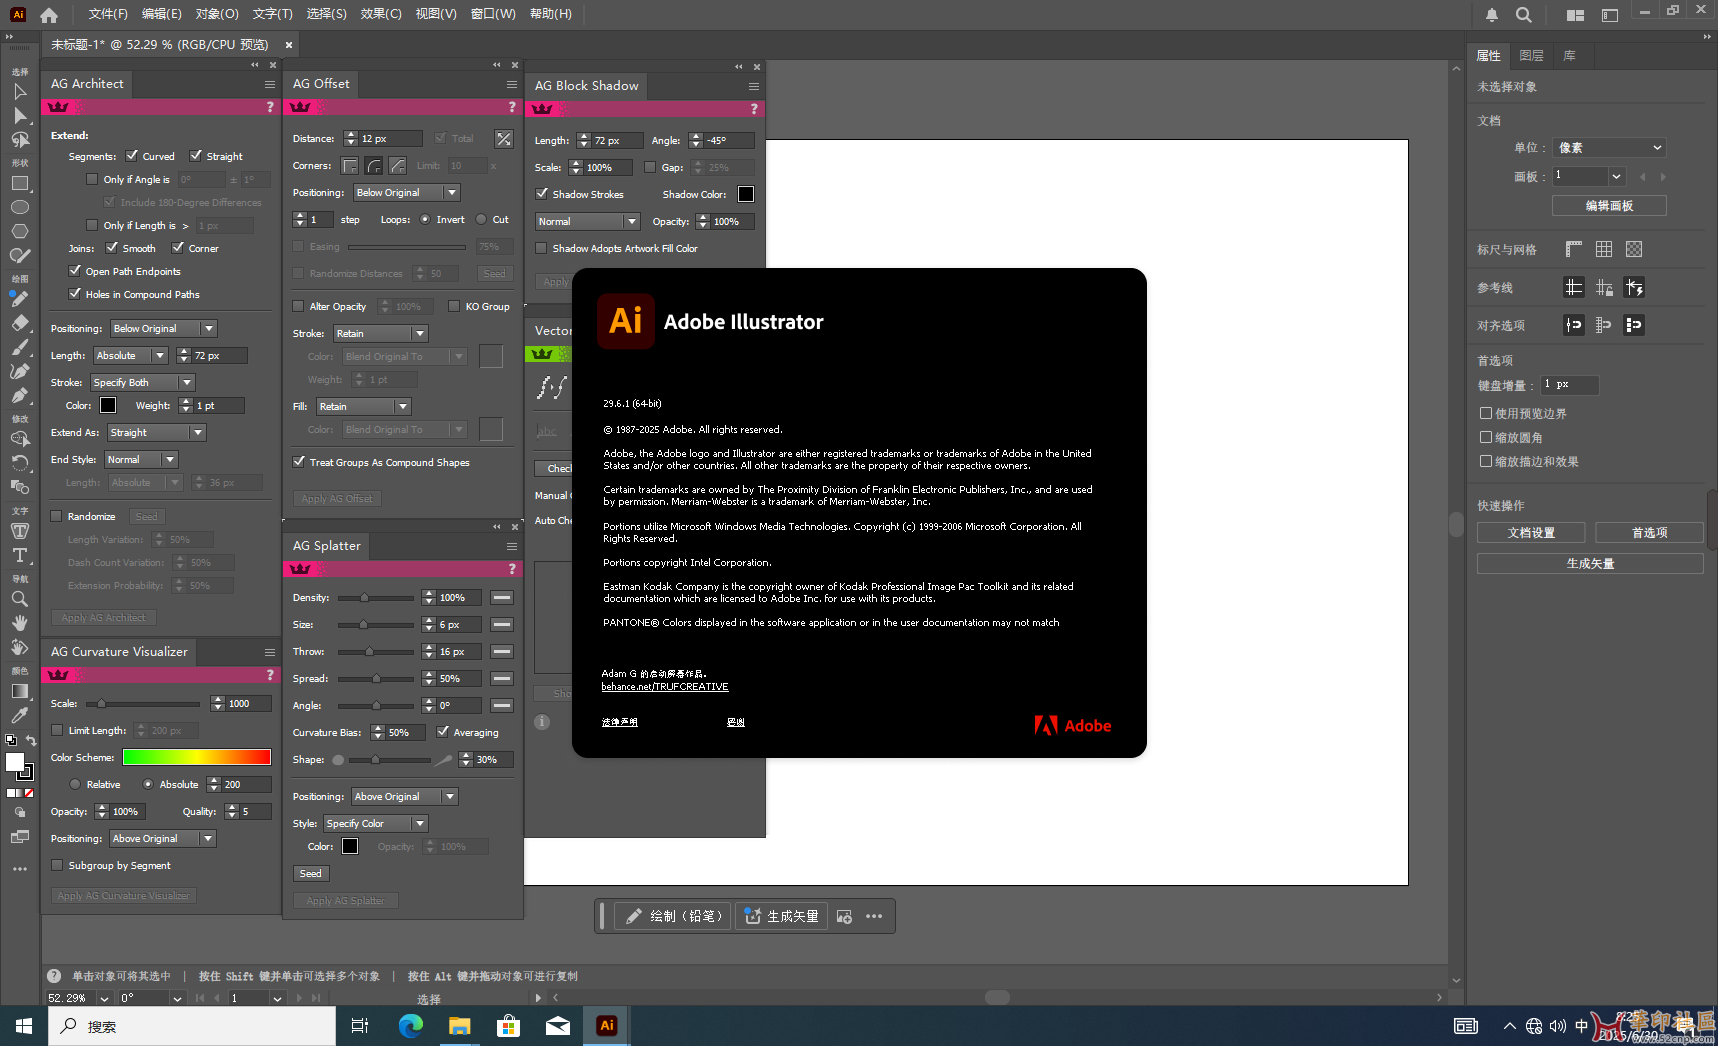Open the more options ellipsis in contextual bar
1718x1046 pixels.
[874, 916]
